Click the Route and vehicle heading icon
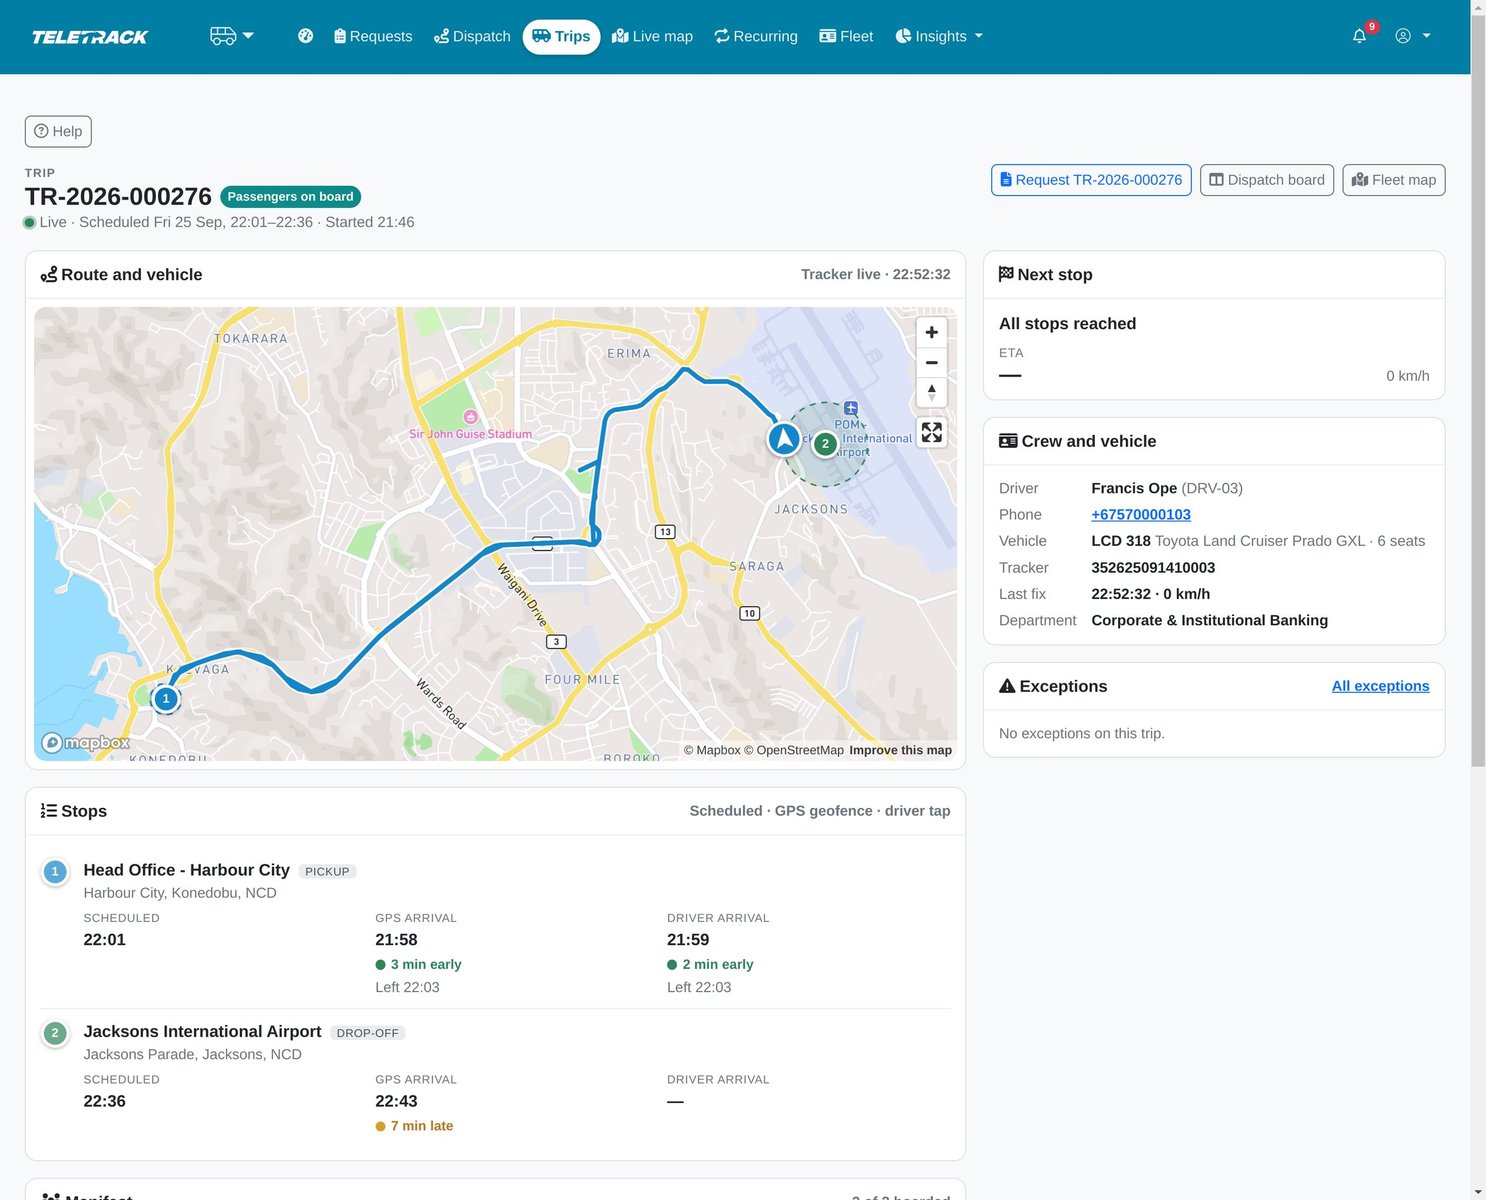Image resolution: width=1486 pixels, height=1200 pixels. pos(48,274)
